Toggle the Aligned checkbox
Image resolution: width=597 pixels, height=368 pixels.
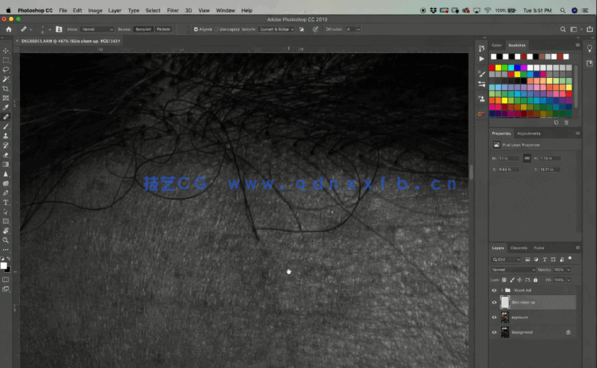click(196, 29)
